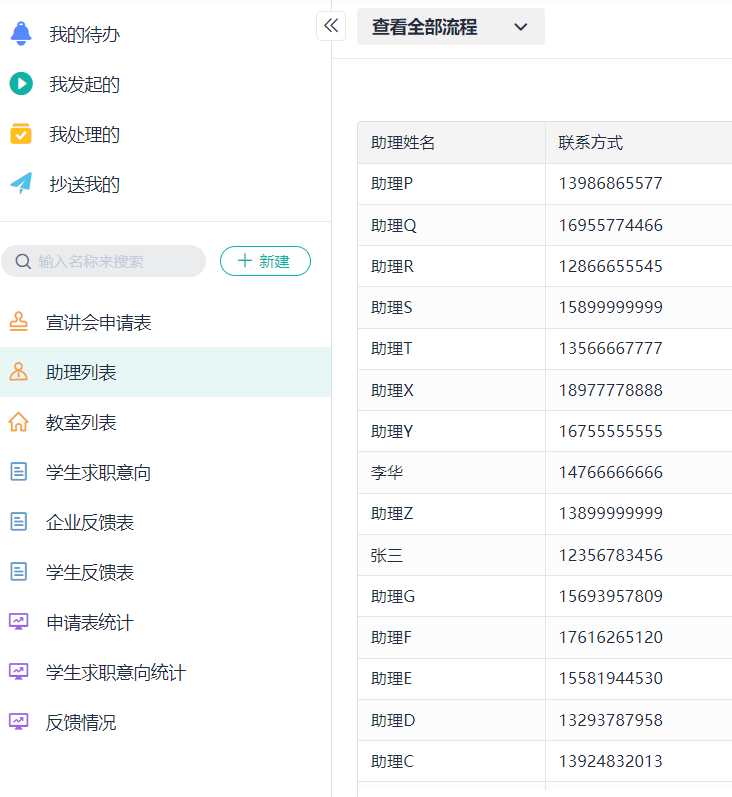Screen dimensions: 732x797
Task: Click the play icon beside 我发起的
Action: point(21,84)
